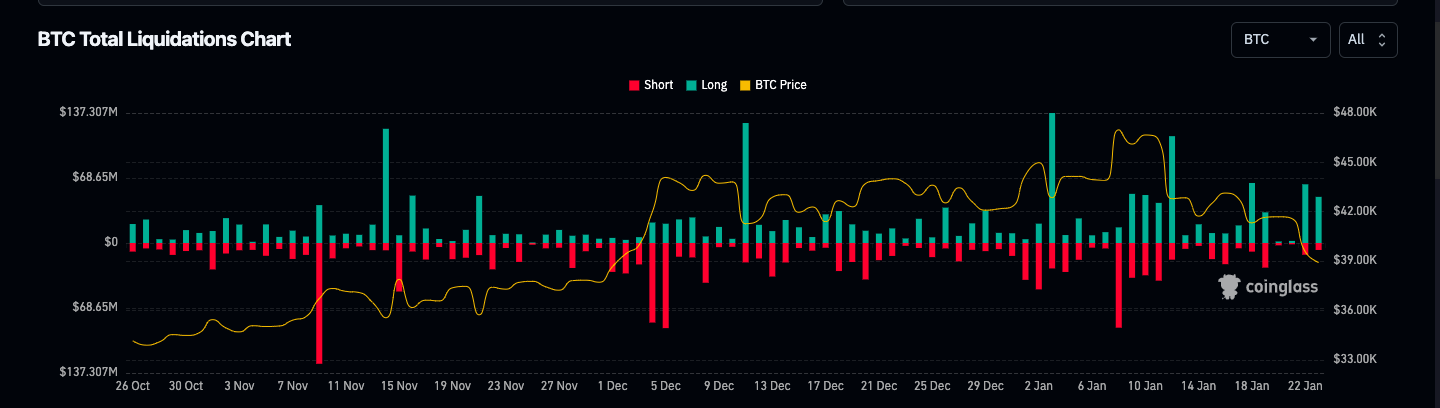Toggle the BTC Price legend series
Screen dimensions: 1440x408
coord(773,85)
